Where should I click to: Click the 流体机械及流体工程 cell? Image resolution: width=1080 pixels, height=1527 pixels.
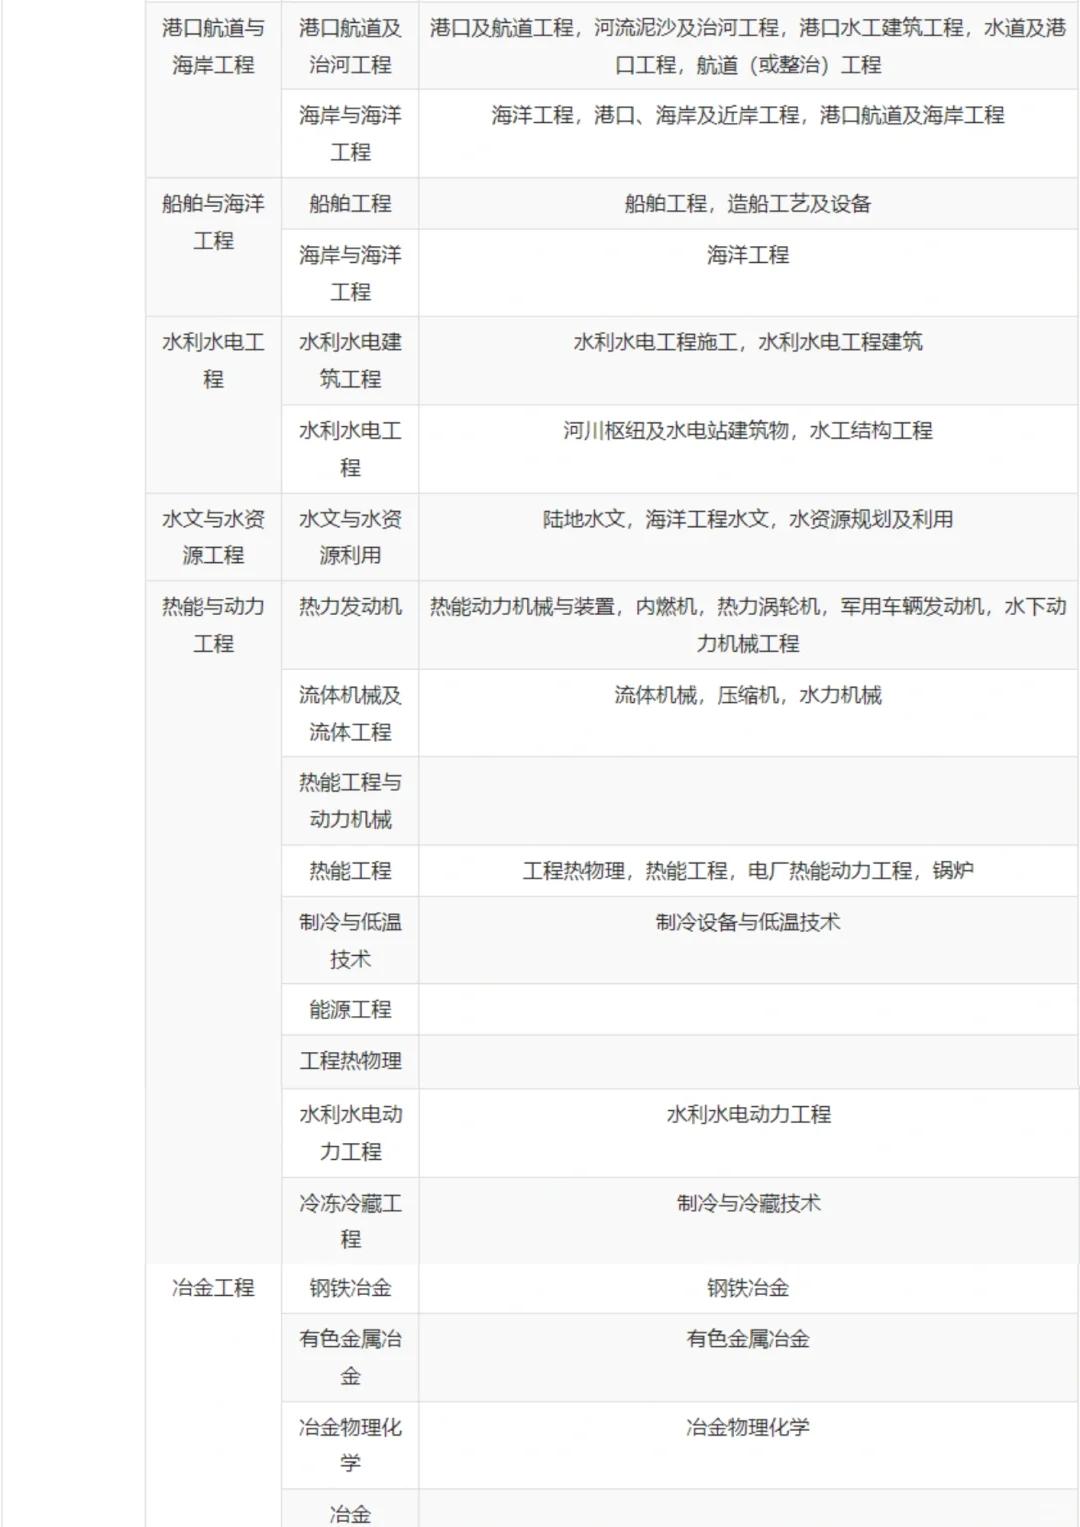click(x=349, y=710)
